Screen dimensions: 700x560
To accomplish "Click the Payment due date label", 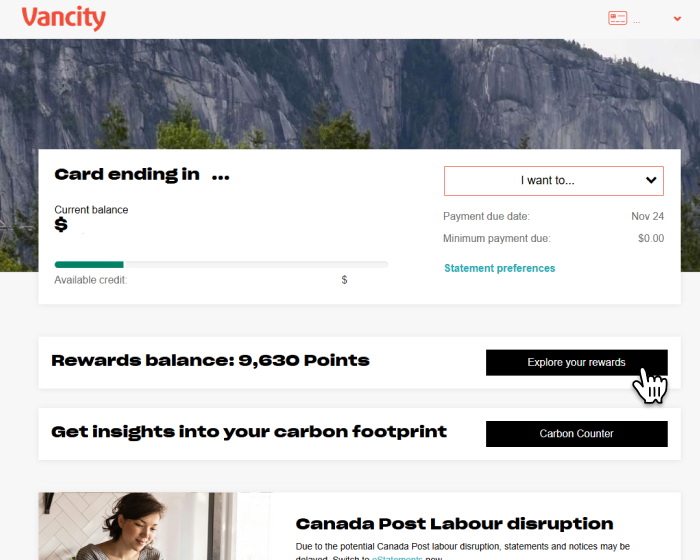I will tap(486, 216).
